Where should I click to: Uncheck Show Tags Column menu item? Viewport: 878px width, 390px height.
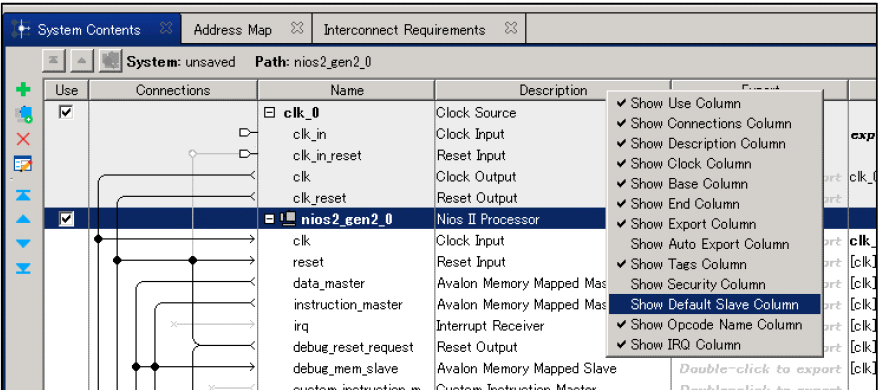(x=688, y=264)
